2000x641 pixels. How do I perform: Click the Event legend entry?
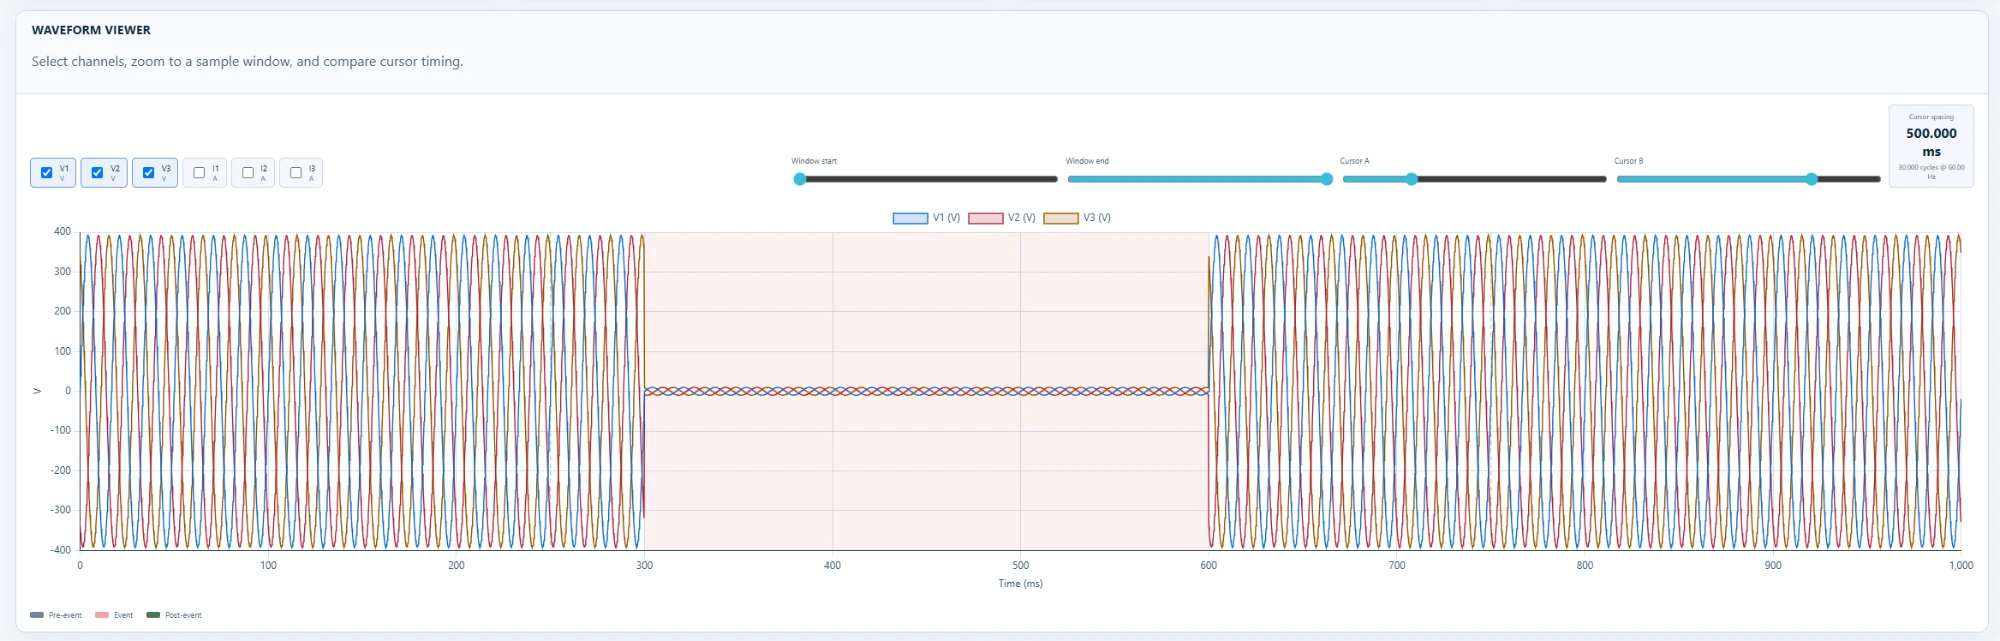[x=114, y=615]
